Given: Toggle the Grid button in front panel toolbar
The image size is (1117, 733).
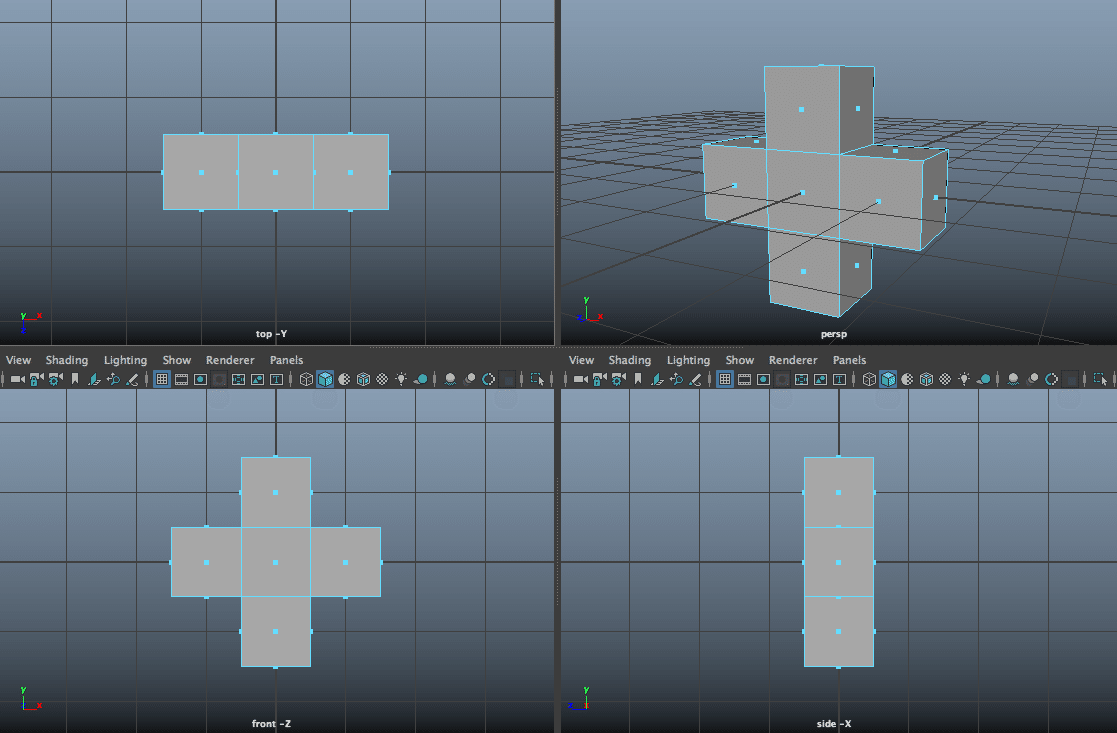Looking at the screenshot, I should point(162,379).
